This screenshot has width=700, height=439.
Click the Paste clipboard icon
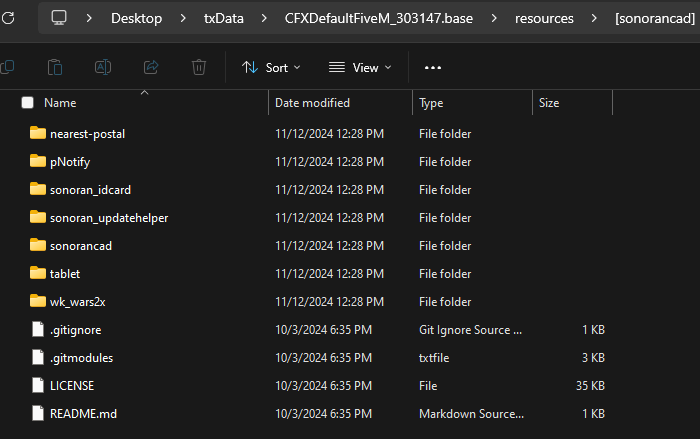[55, 67]
